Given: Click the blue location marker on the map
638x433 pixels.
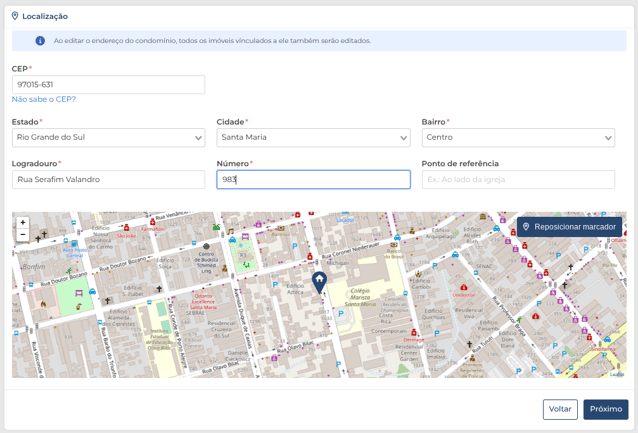Looking at the screenshot, I should (x=319, y=282).
